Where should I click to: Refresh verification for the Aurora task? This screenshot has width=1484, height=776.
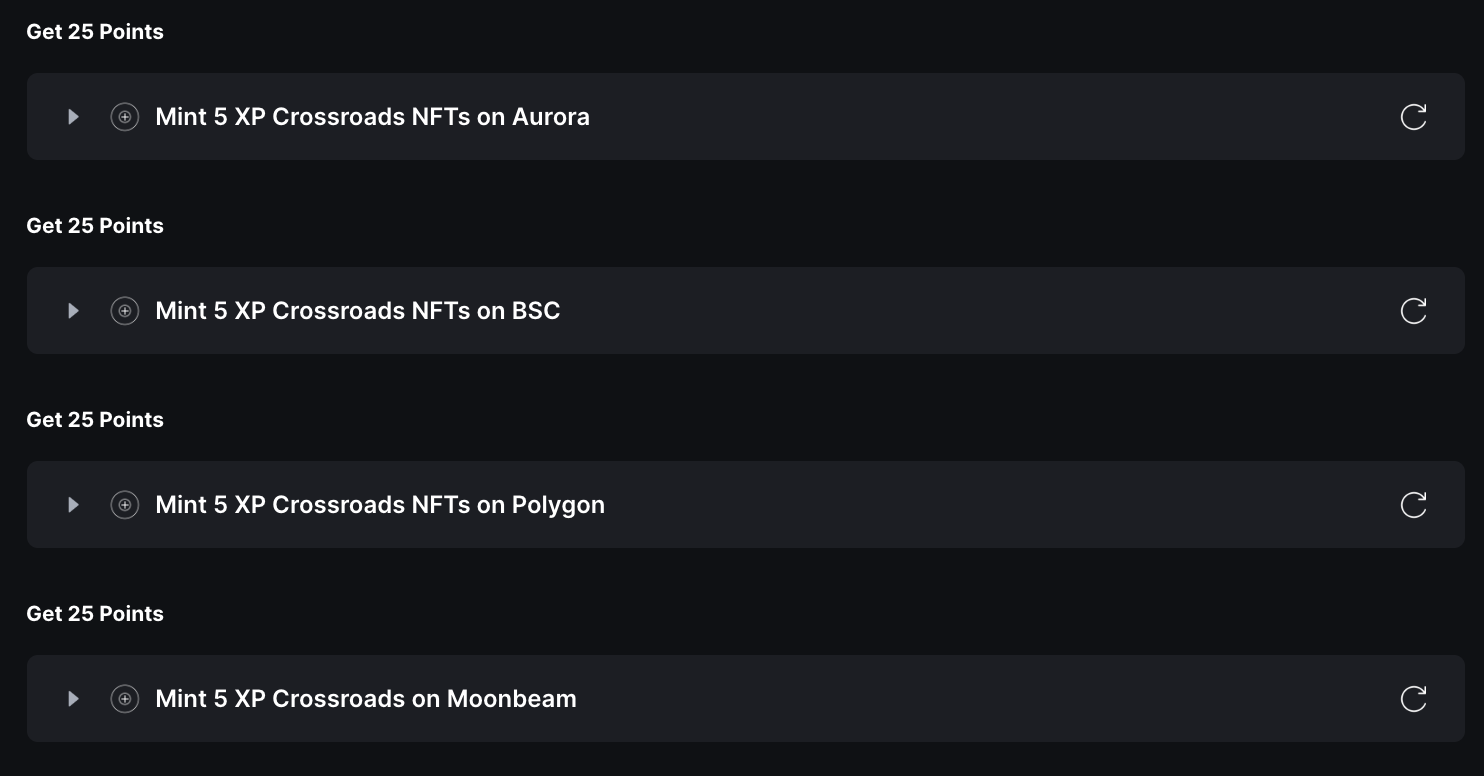[x=1413, y=117]
